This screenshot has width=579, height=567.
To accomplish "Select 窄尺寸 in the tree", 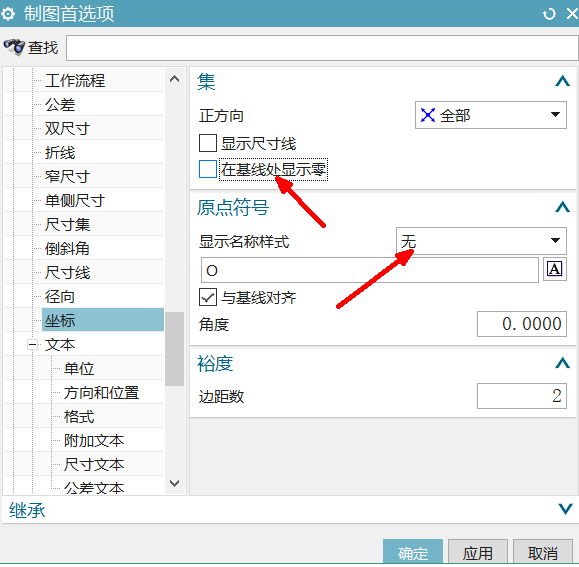I will tap(67, 177).
